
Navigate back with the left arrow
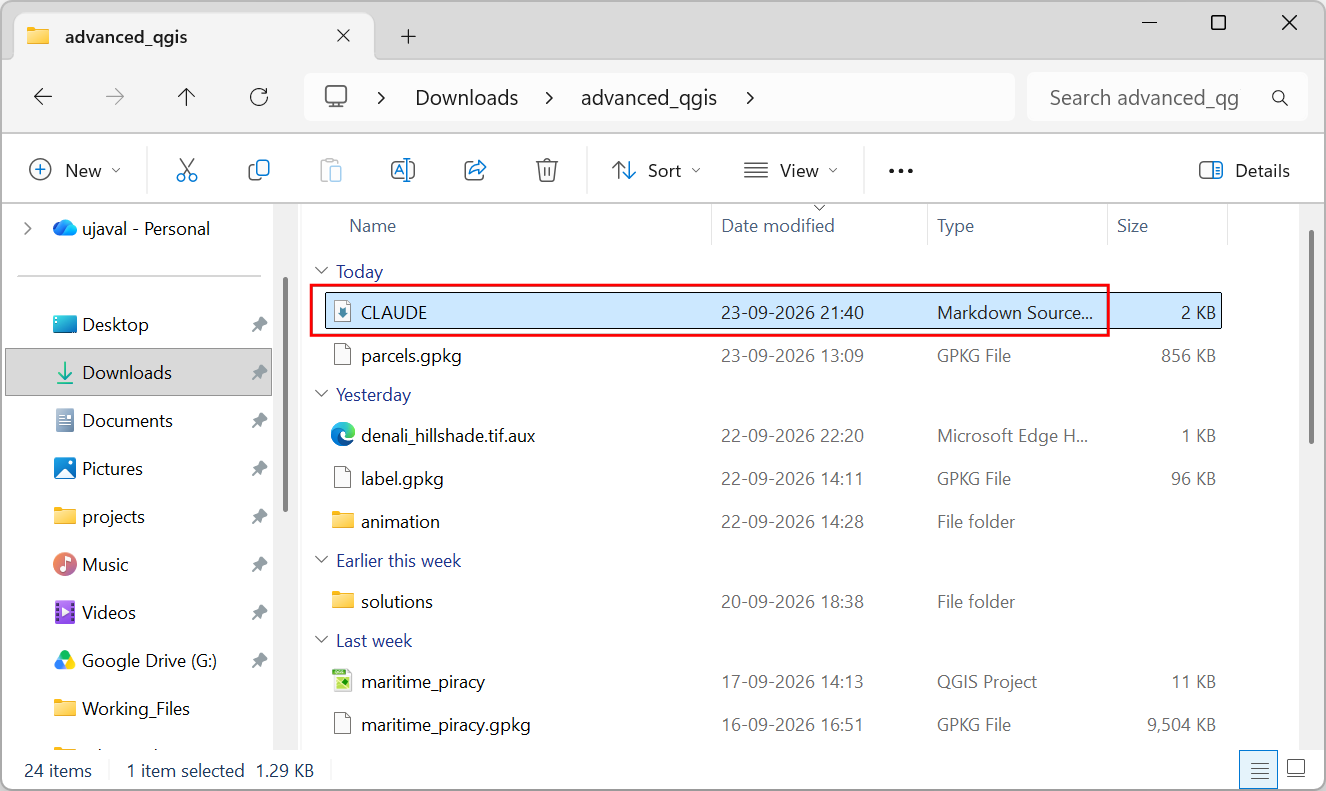coord(43,97)
